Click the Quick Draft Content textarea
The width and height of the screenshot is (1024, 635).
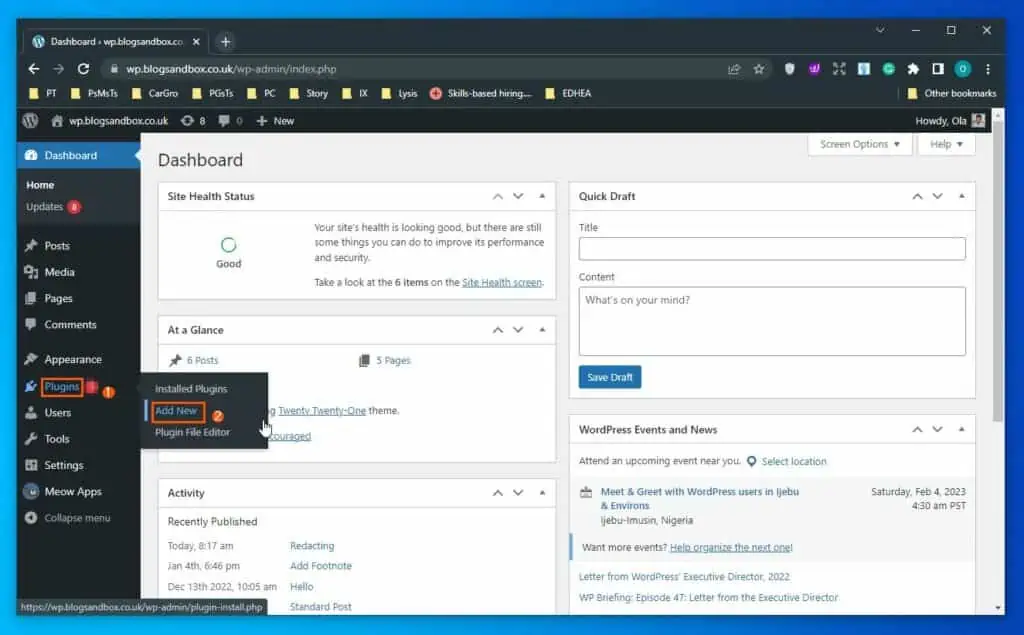tap(772, 321)
